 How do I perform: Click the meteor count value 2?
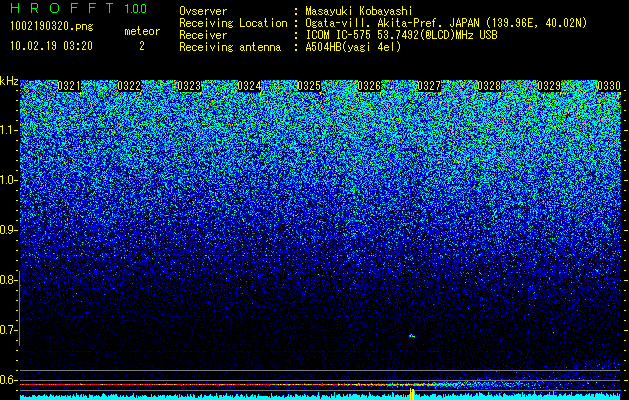(142, 46)
